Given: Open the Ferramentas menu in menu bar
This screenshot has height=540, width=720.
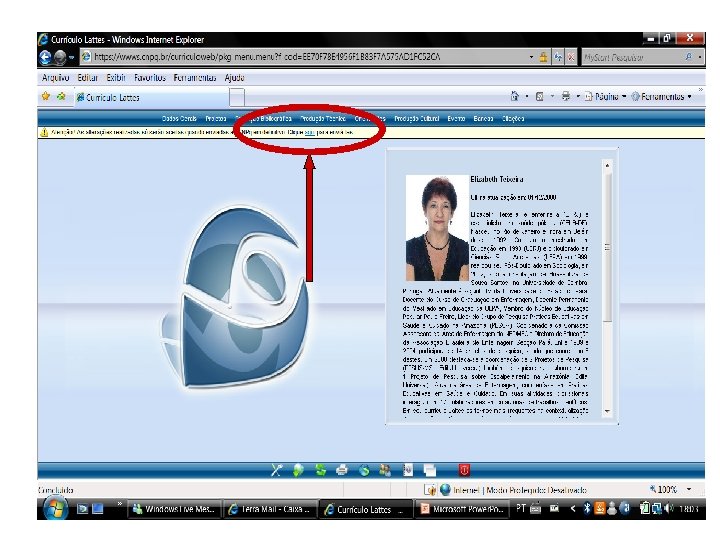Looking at the screenshot, I should [195, 78].
